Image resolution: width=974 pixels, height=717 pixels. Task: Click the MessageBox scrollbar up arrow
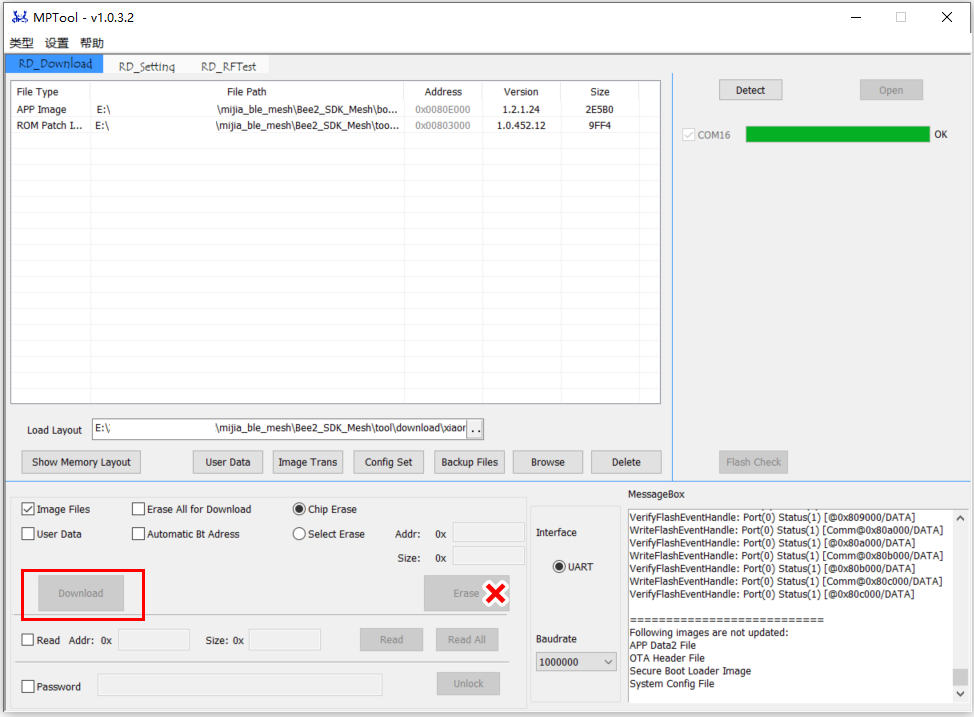pyautogui.click(x=960, y=518)
